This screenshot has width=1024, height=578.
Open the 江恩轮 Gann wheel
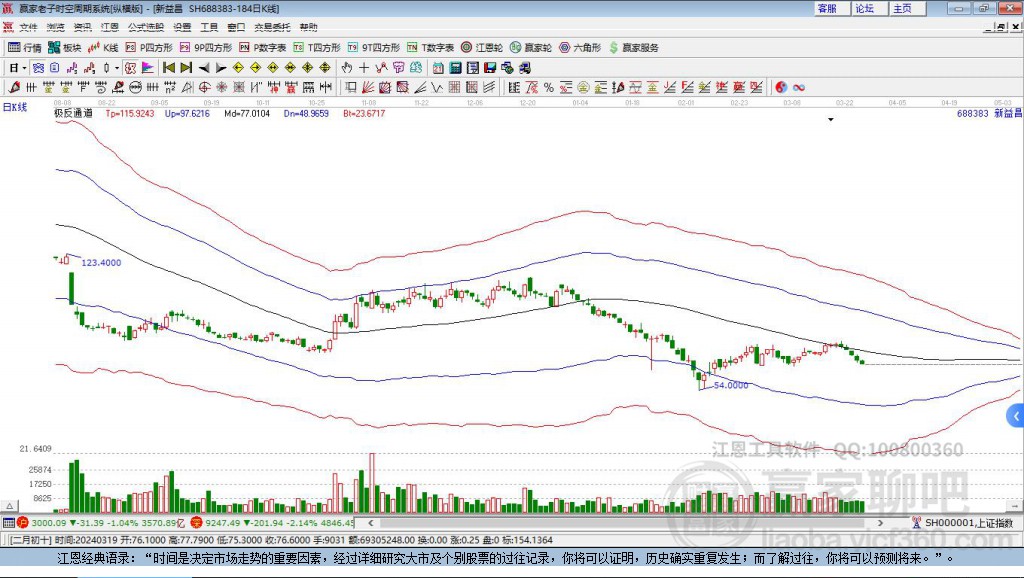pyautogui.click(x=482, y=48)
